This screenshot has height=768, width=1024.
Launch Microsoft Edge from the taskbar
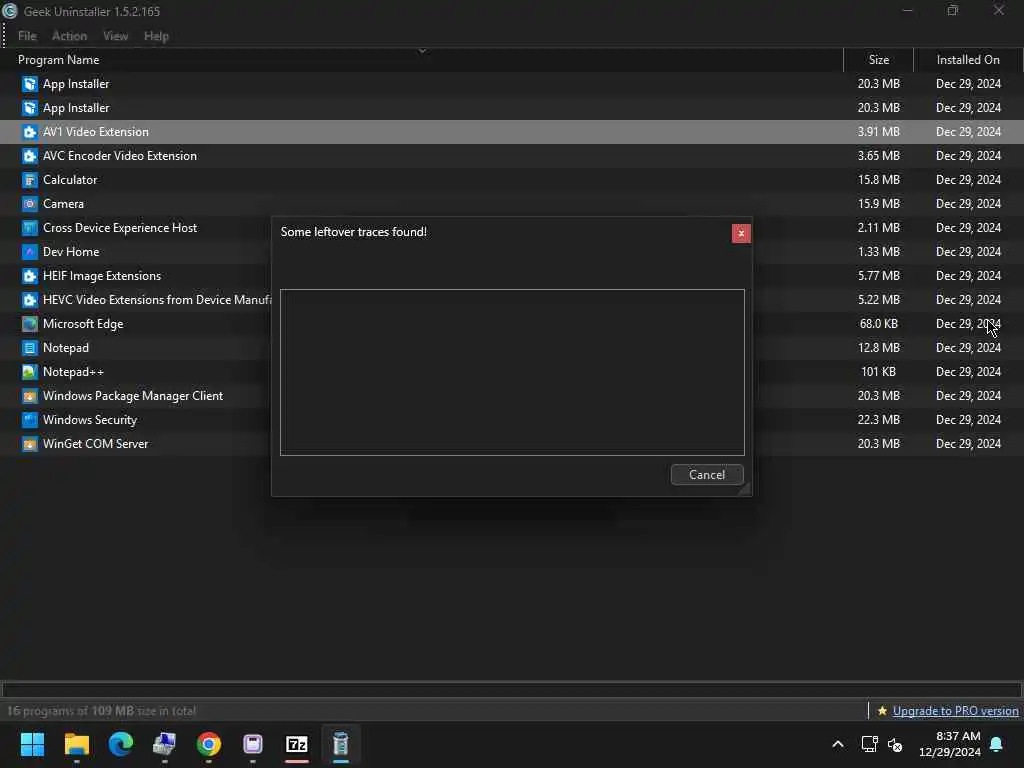(x=120, y=744)
